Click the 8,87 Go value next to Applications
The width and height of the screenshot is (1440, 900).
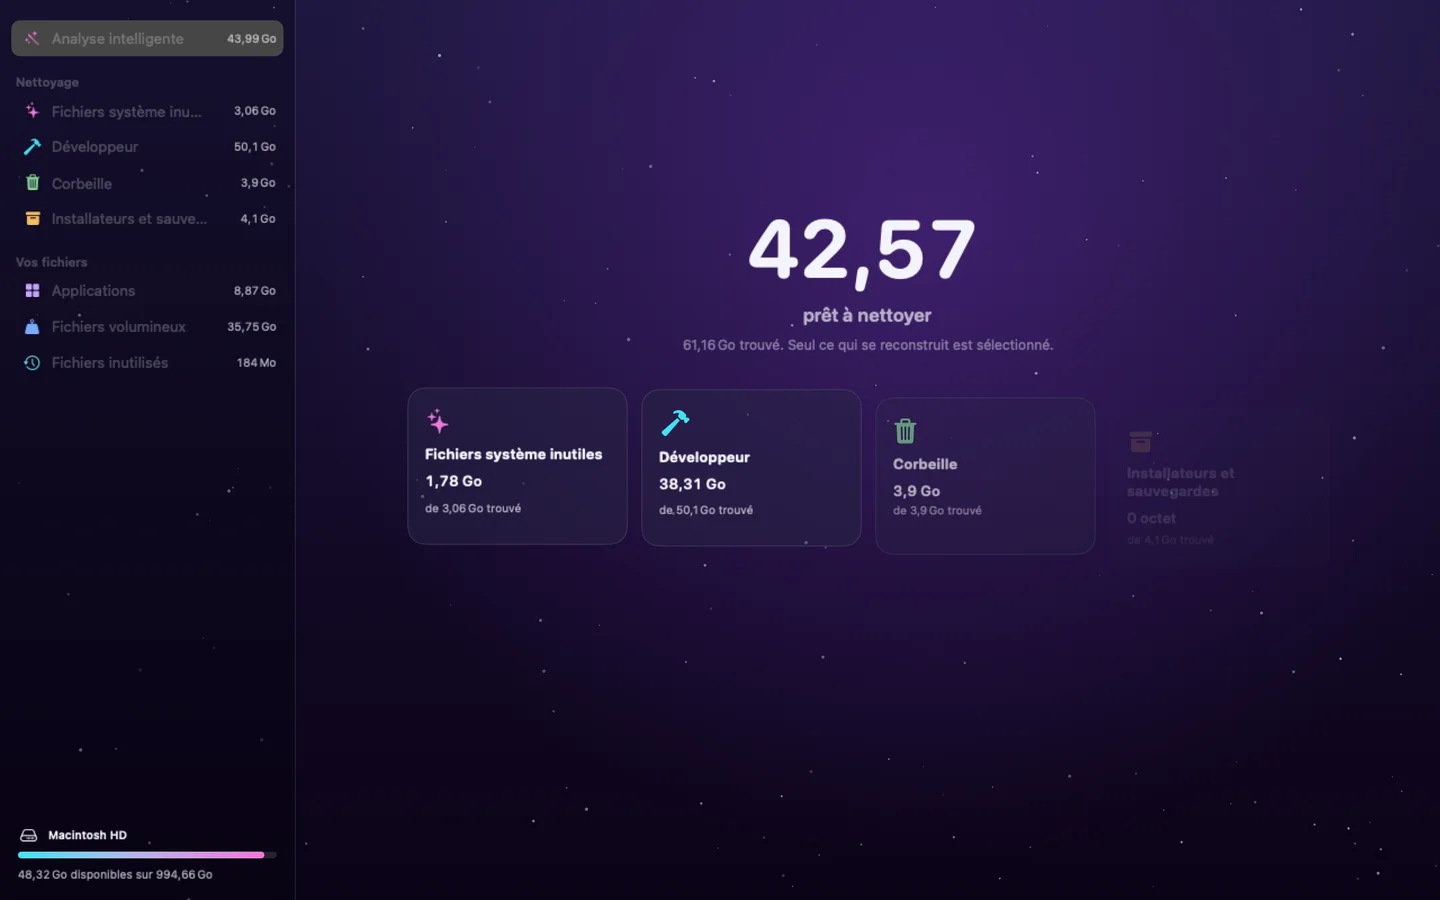(x=255, y=291)
